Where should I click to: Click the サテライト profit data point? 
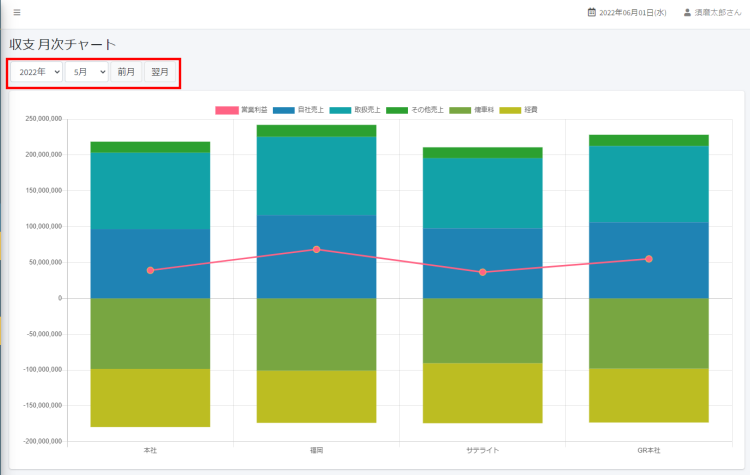pyautogui.click(x=482, y=272)
